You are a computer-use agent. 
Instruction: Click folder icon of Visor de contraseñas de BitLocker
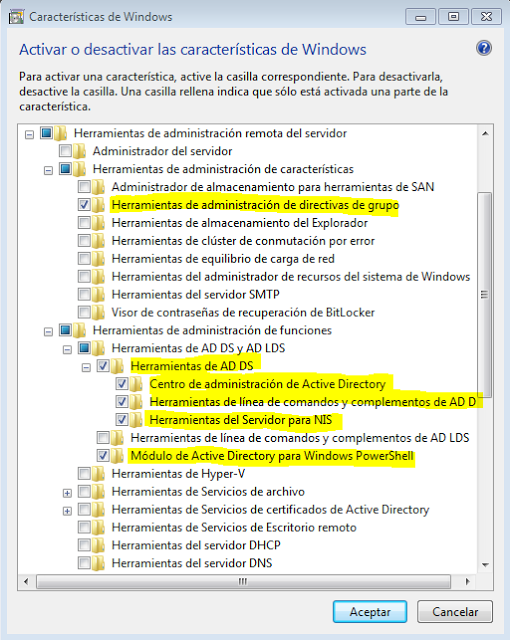pyautogui.click(x=98, y=312)
